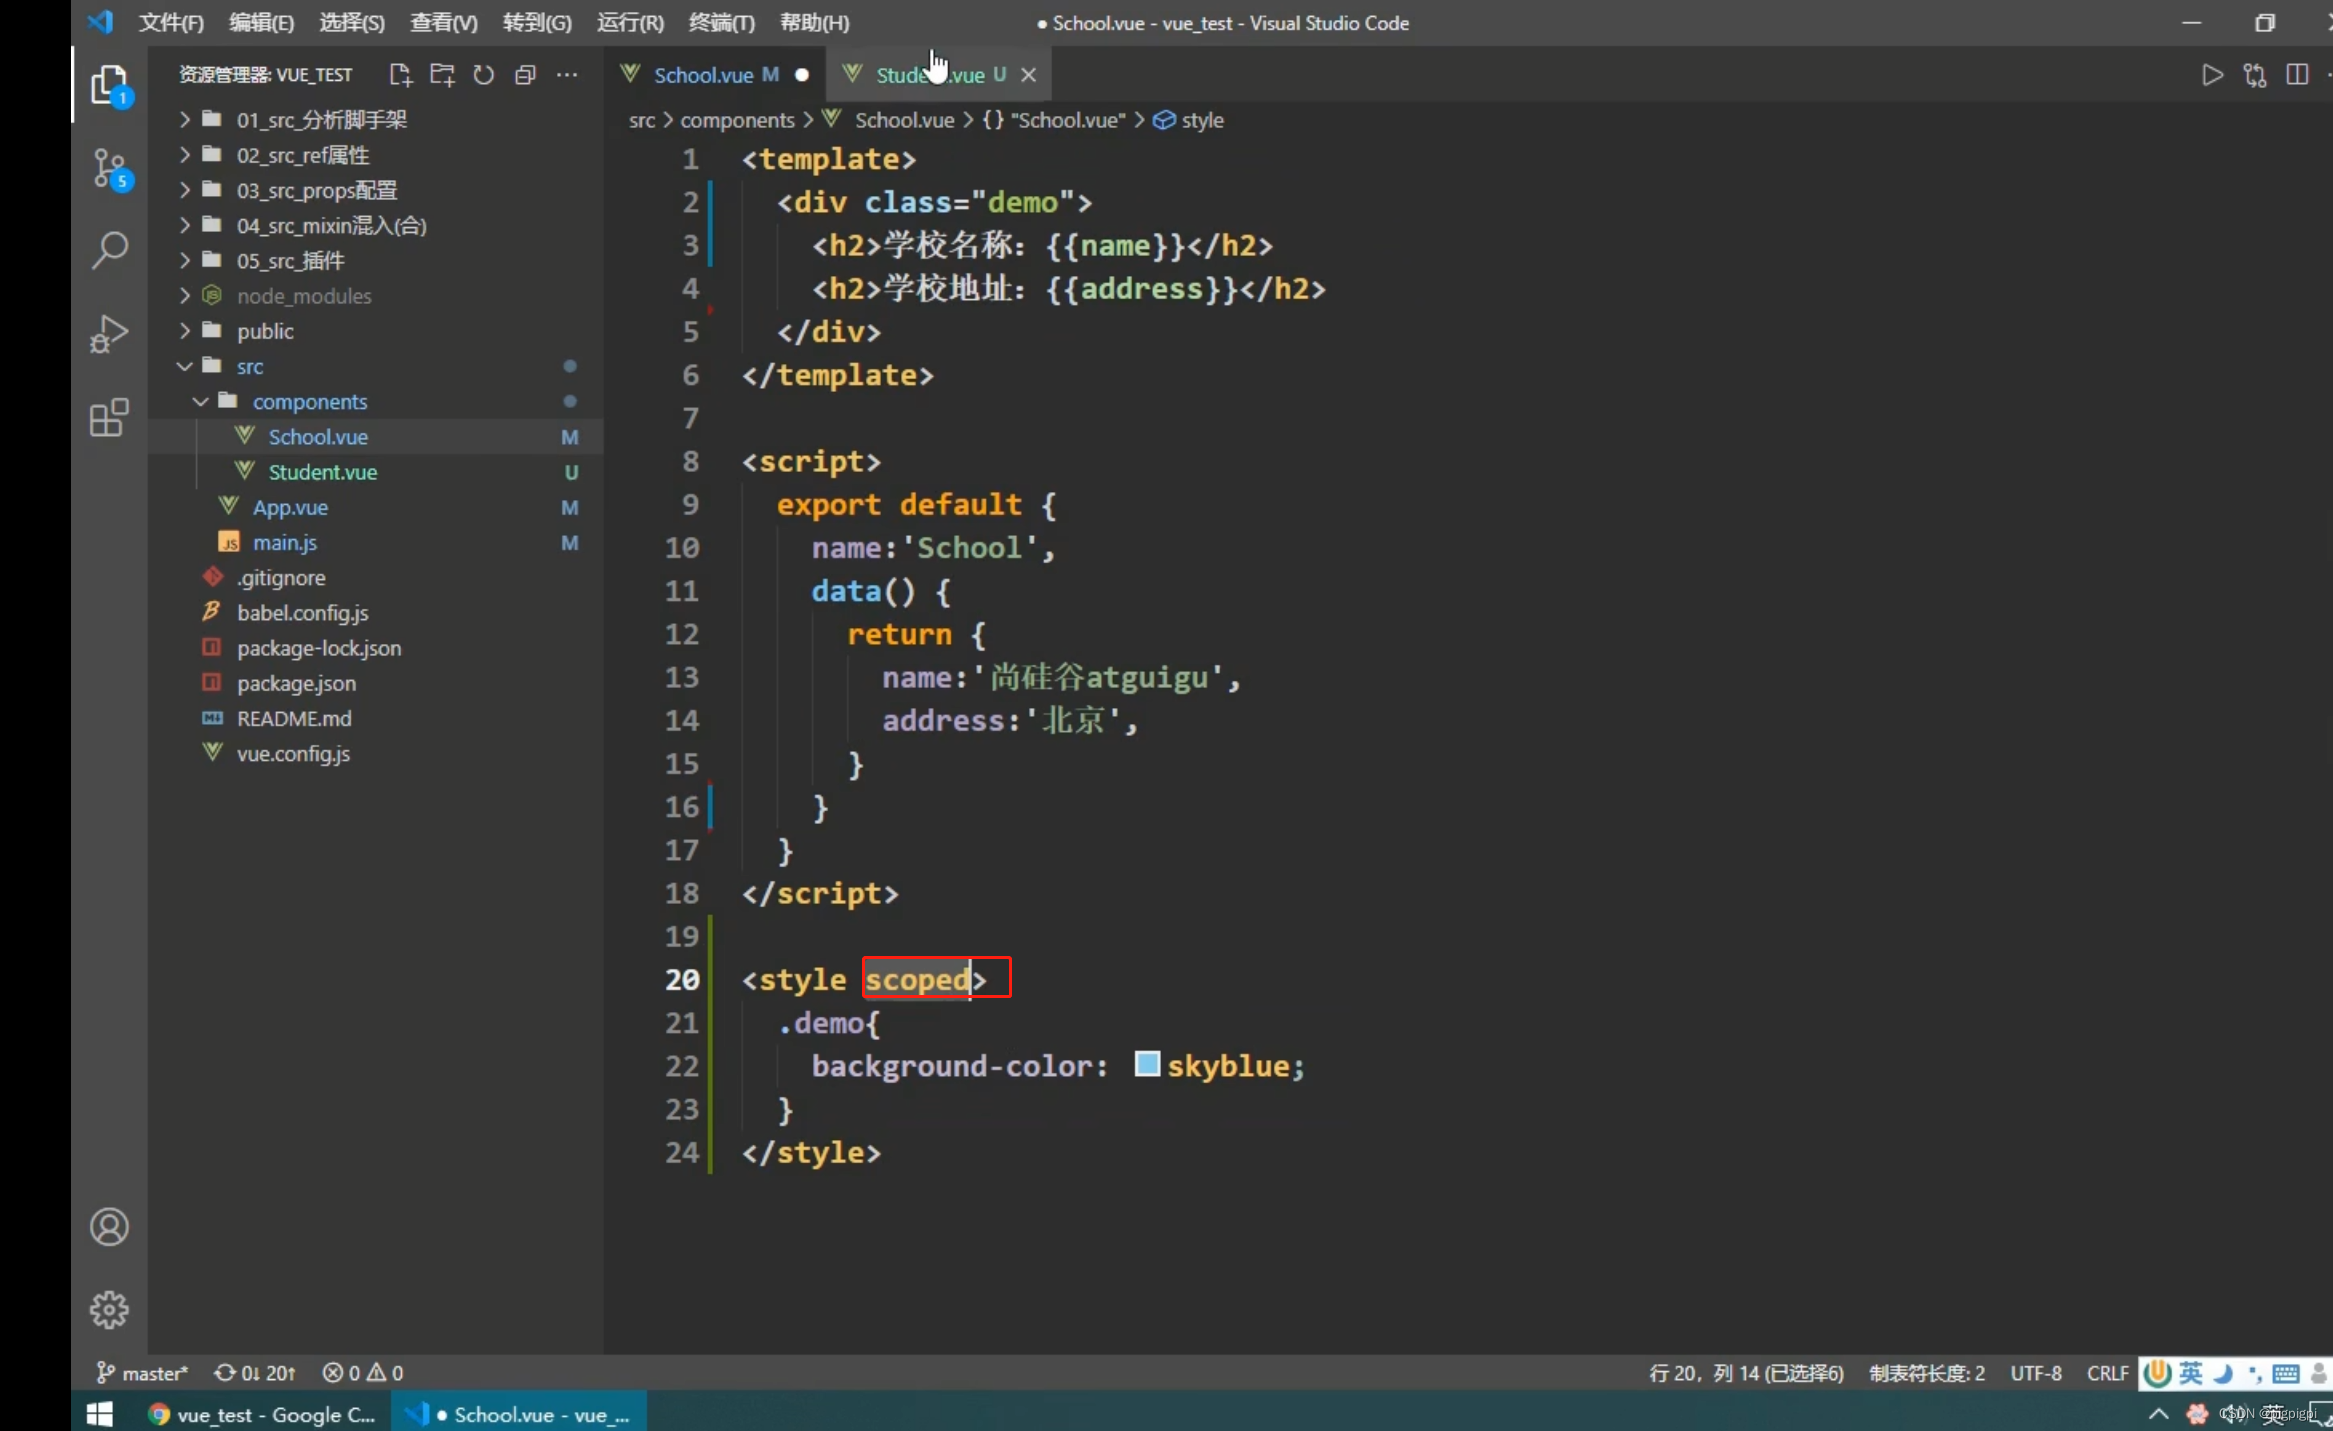Screen dimensions: 2333x1431
Task: Open the 运行(R) menu
Action: pos(630,22)
